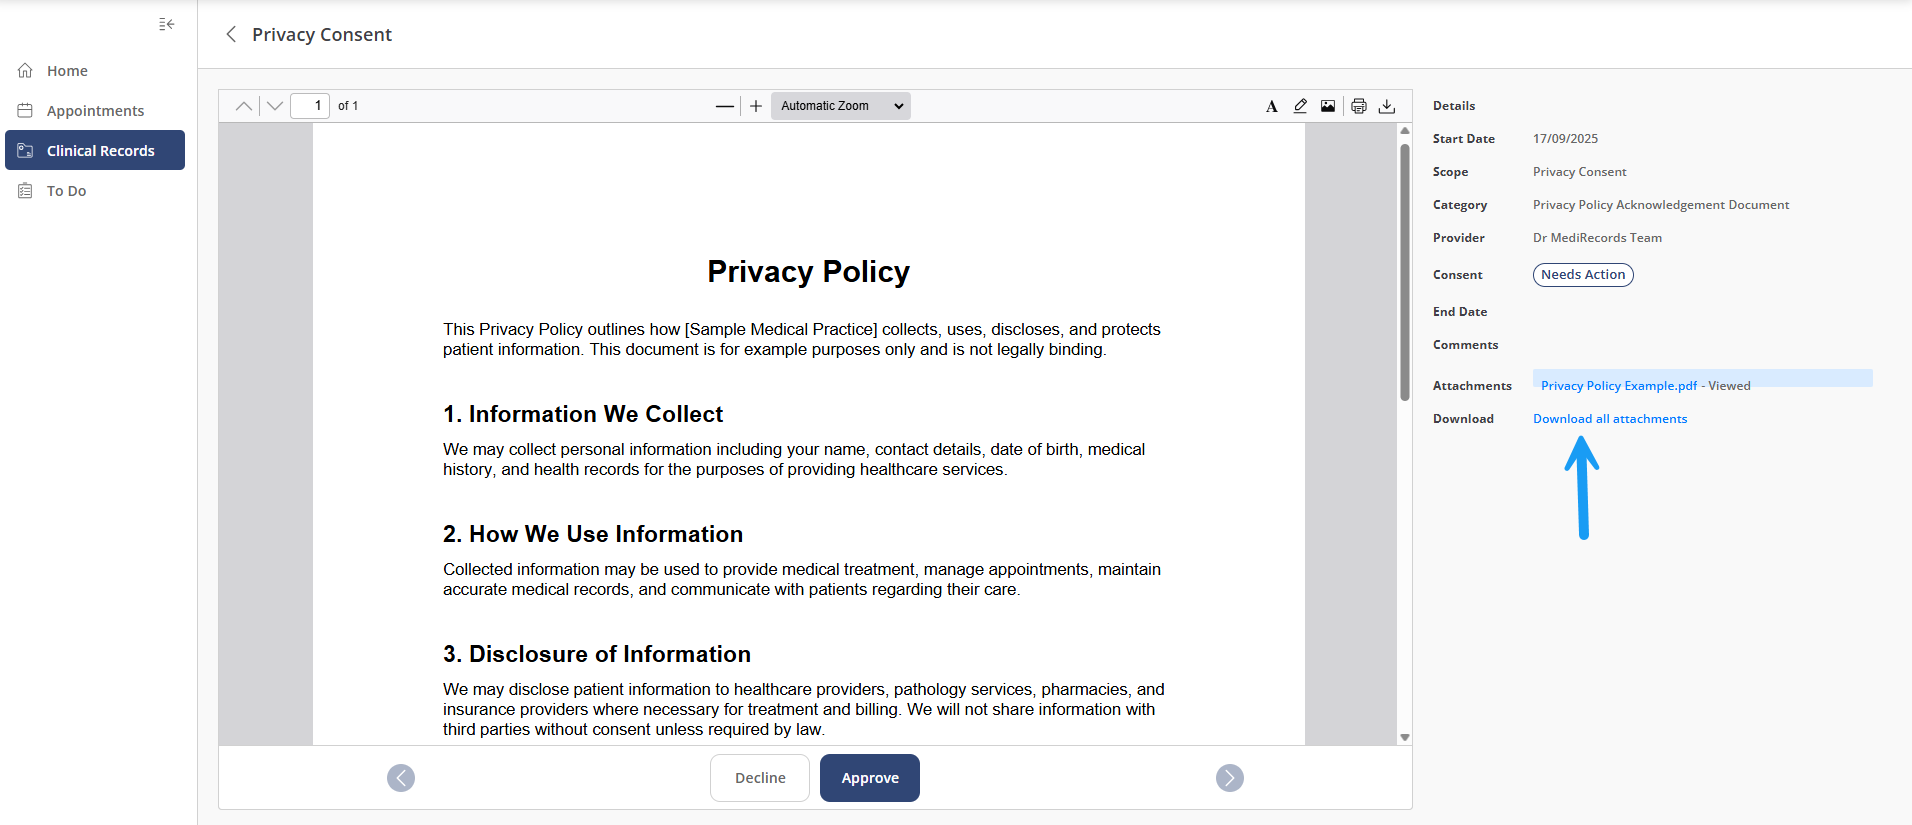Open Home in the sidebar
This screenshot has width=1912, height=825.
pyautogui.click(x=67, y=71)
